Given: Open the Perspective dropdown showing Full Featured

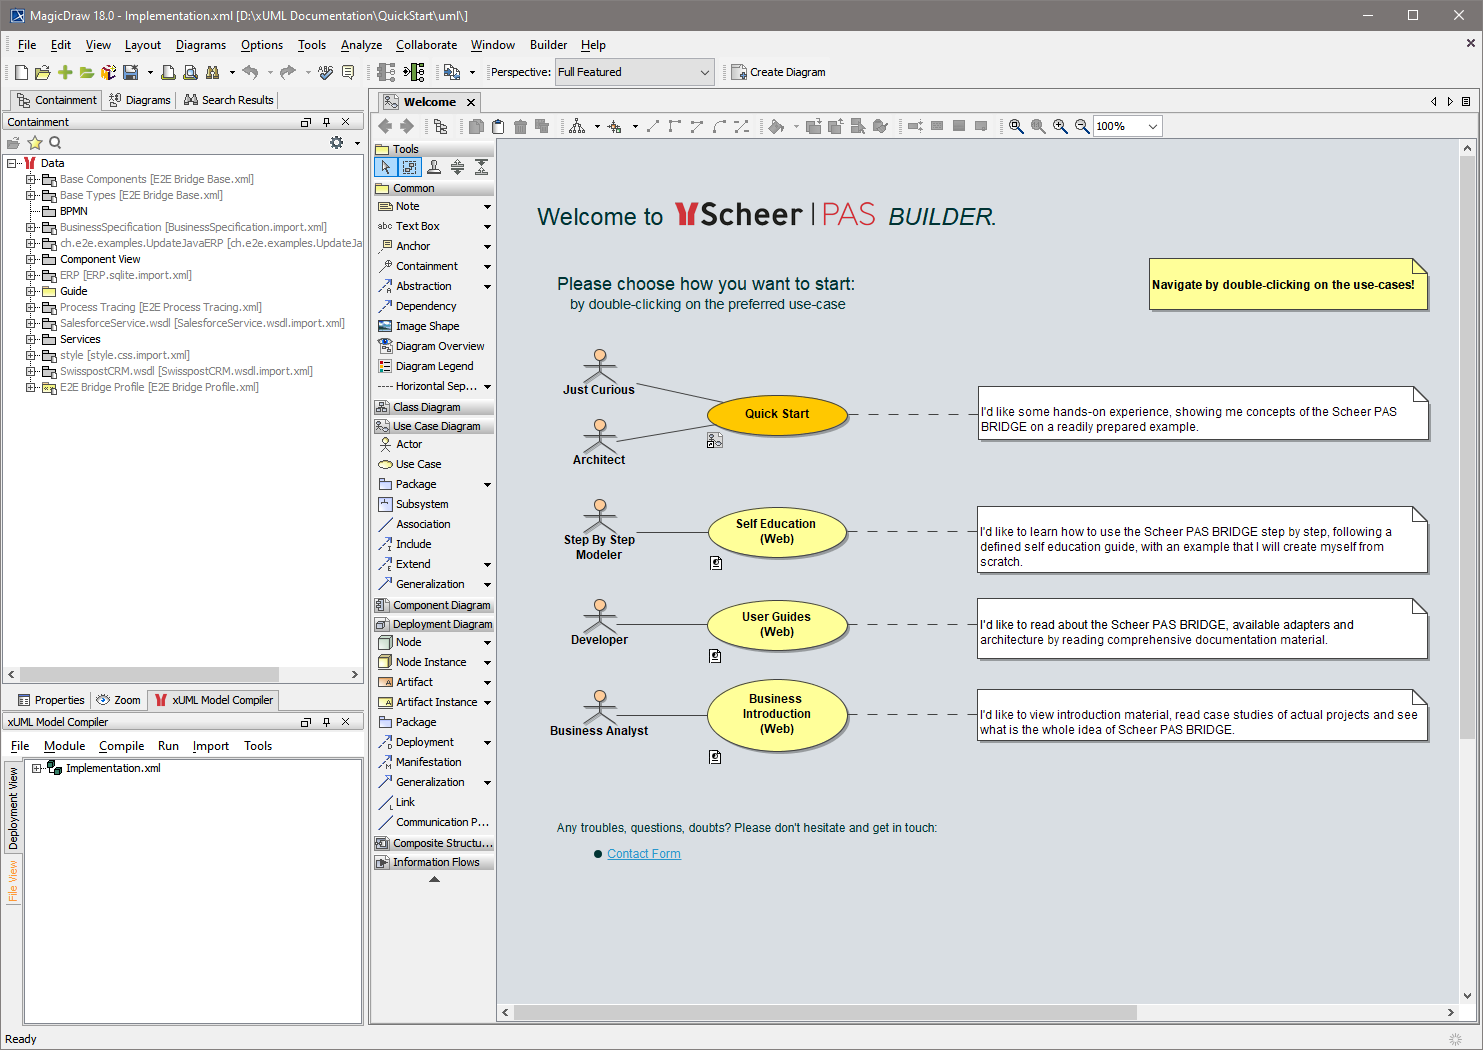Looking at the screenshot, I should [634, 72].
